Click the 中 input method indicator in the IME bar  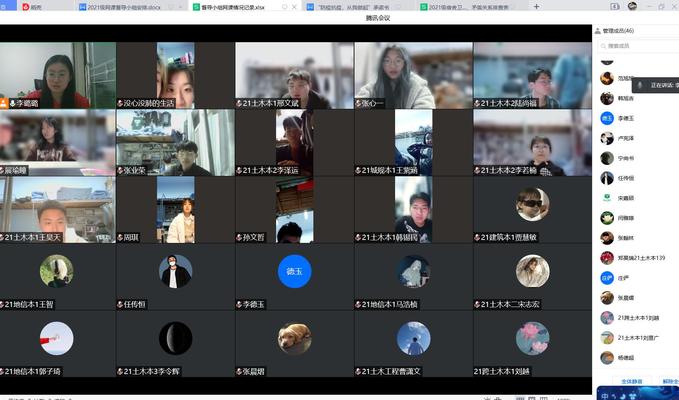click(603, 394)
